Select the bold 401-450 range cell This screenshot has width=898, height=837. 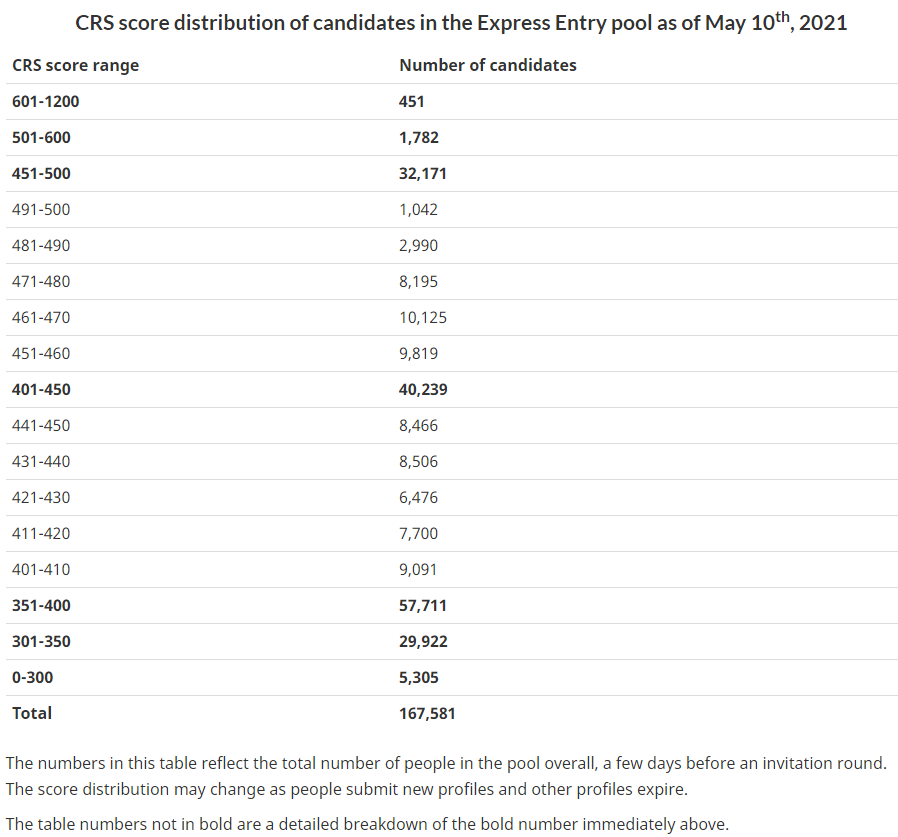tap(41, 389)
